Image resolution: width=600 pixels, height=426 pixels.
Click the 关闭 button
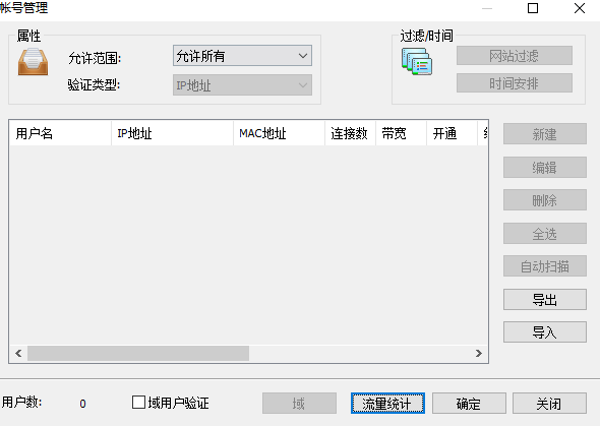pos(549,403)
